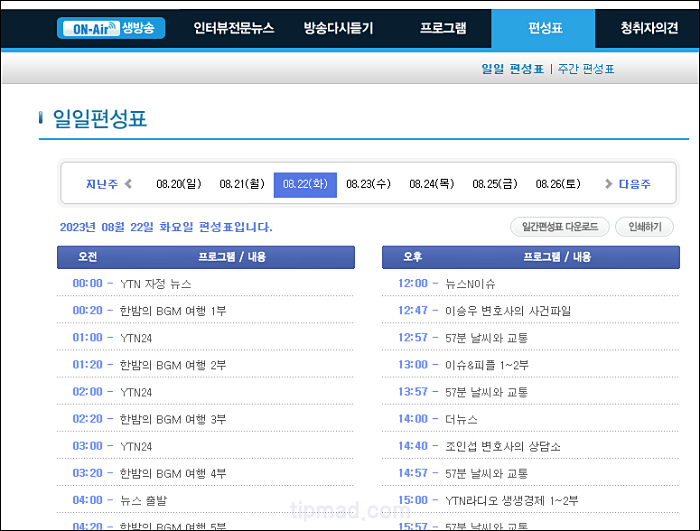Click the ON-Air 생방송 live broadcast icon
This screenshot has height=531, width=700.
pos(111,29)
